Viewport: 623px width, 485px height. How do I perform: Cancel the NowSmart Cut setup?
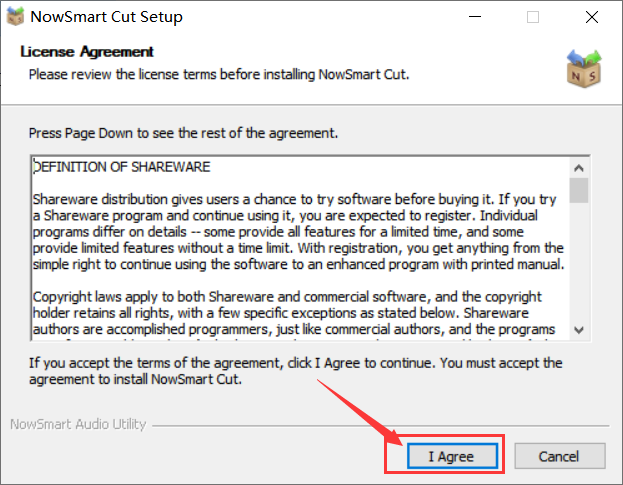coord(559,456)
